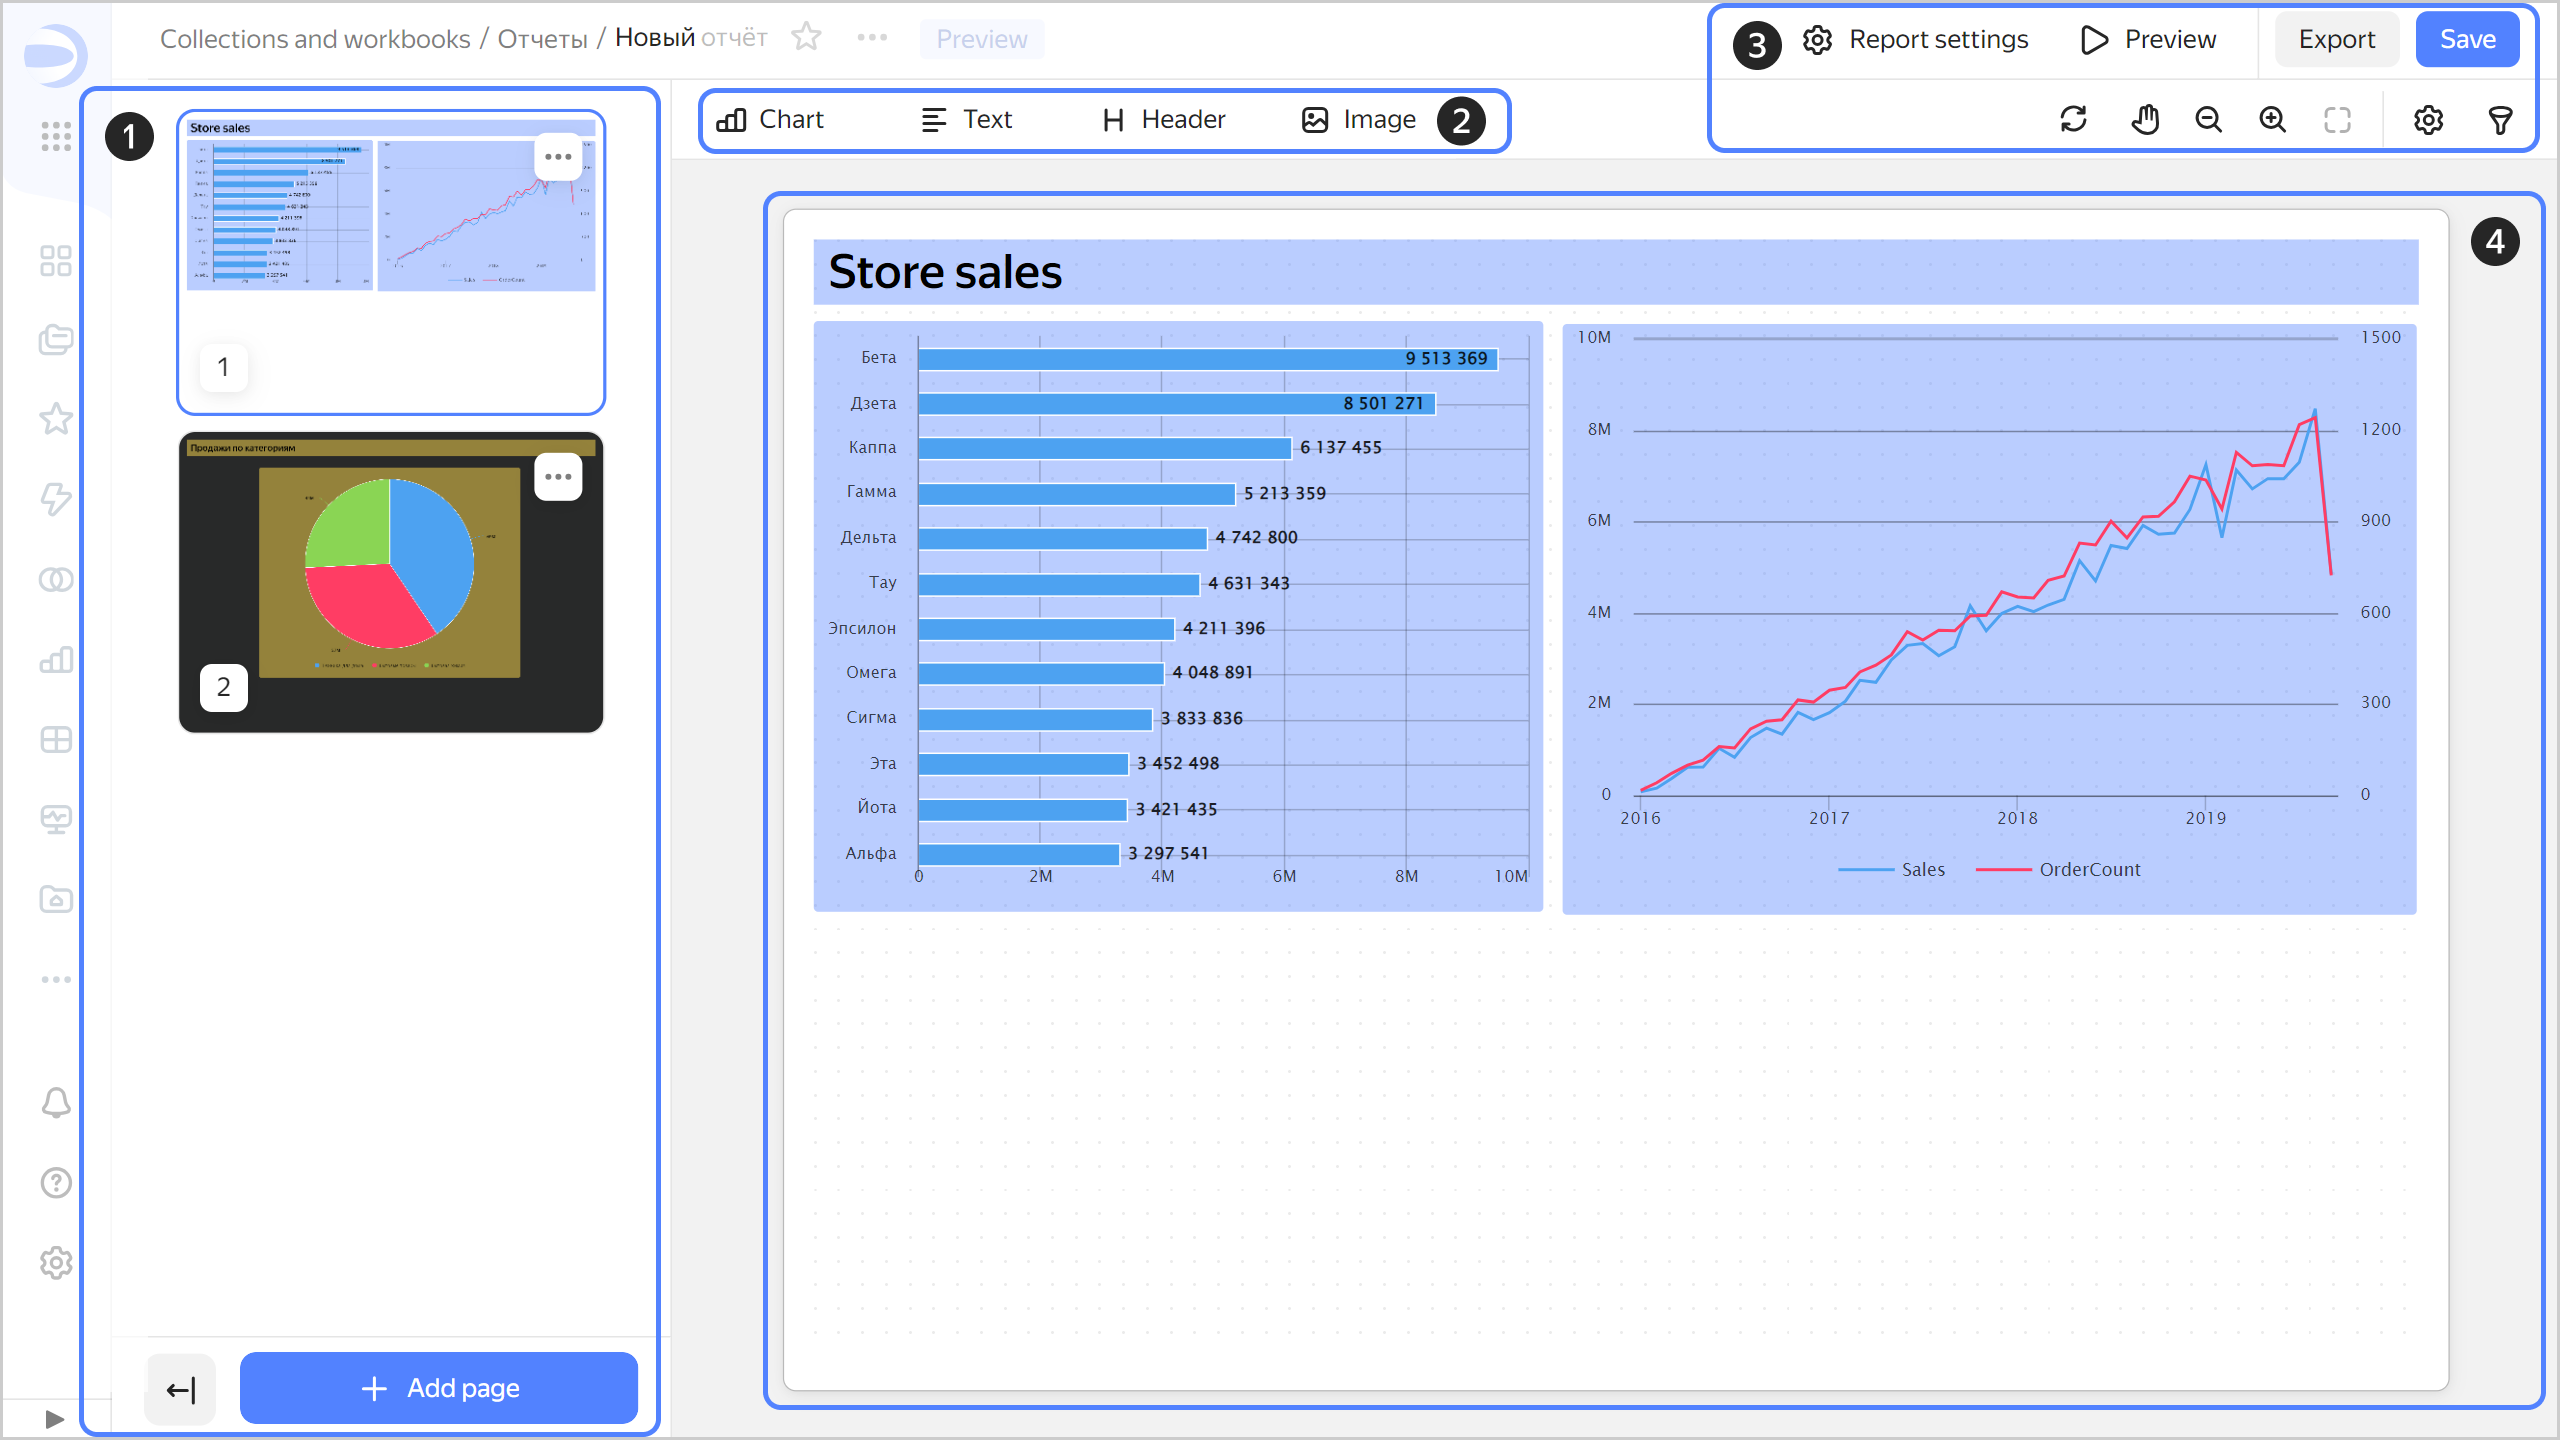Add a Chart widget

point(770,120)
